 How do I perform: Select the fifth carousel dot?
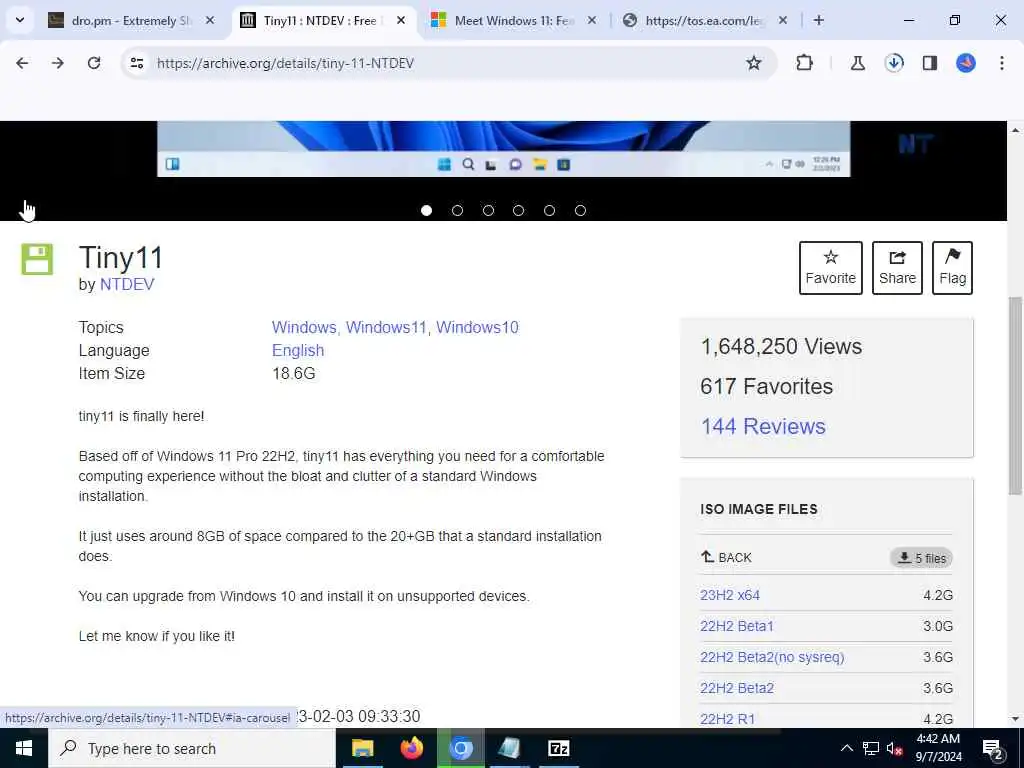[x=549, y=210]
